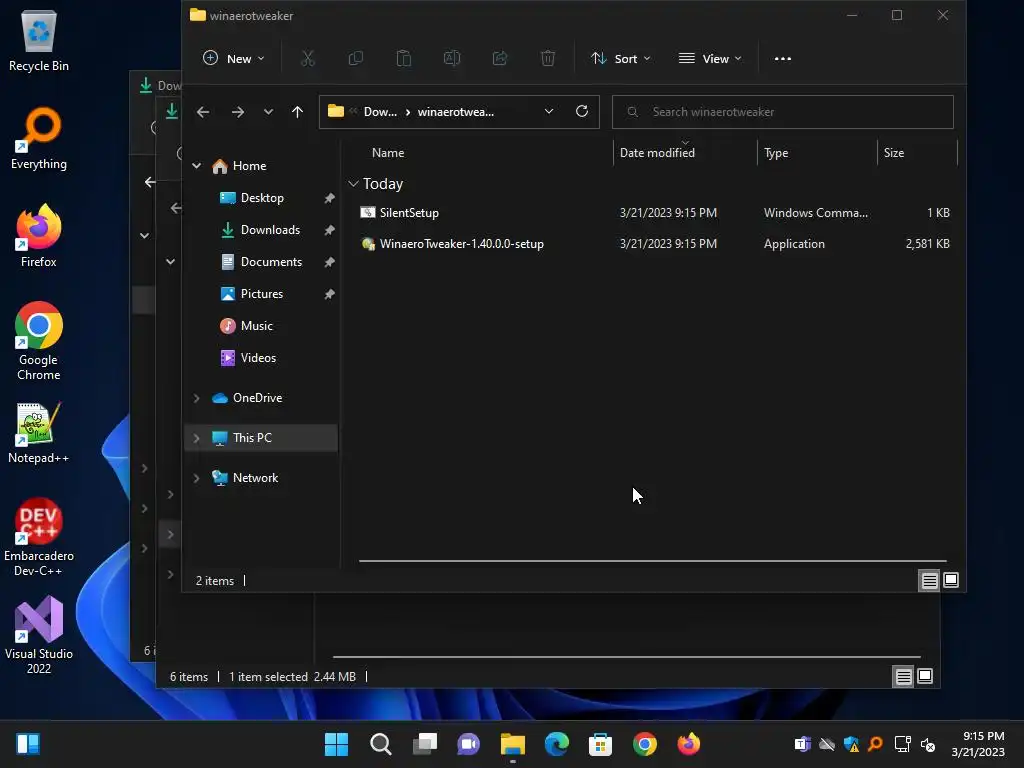Collapse the Home tree node
This screenshot has height=768, width=1024.
(197, 166)
